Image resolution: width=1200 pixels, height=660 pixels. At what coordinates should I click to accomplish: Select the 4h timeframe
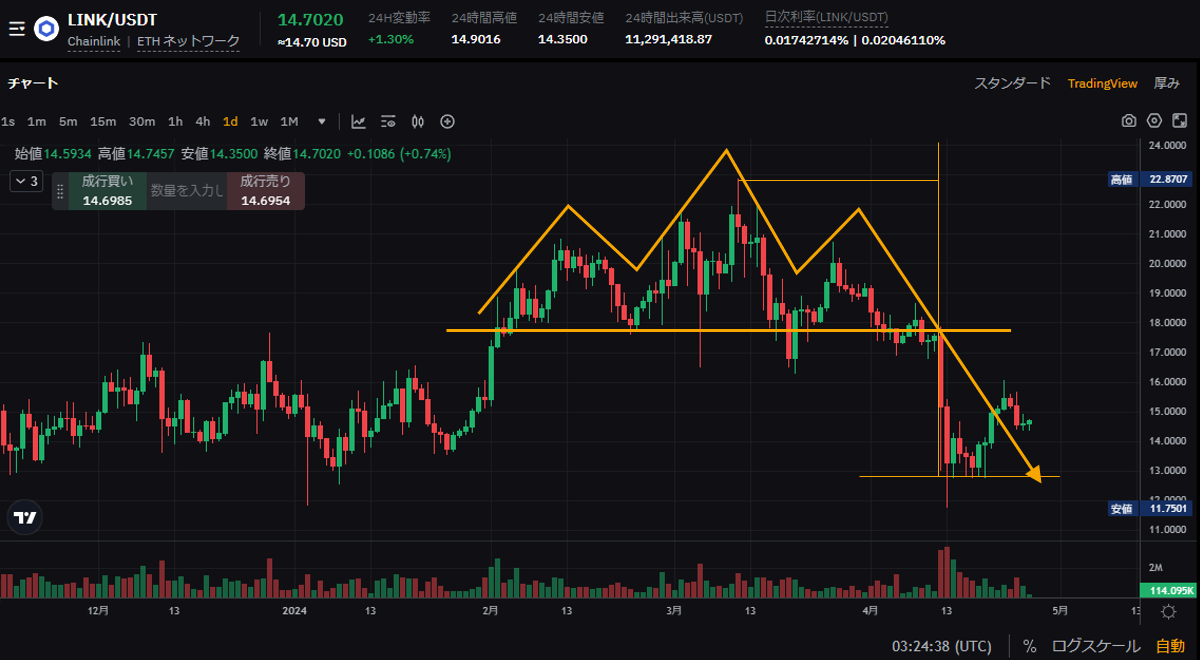pos(203,122)
